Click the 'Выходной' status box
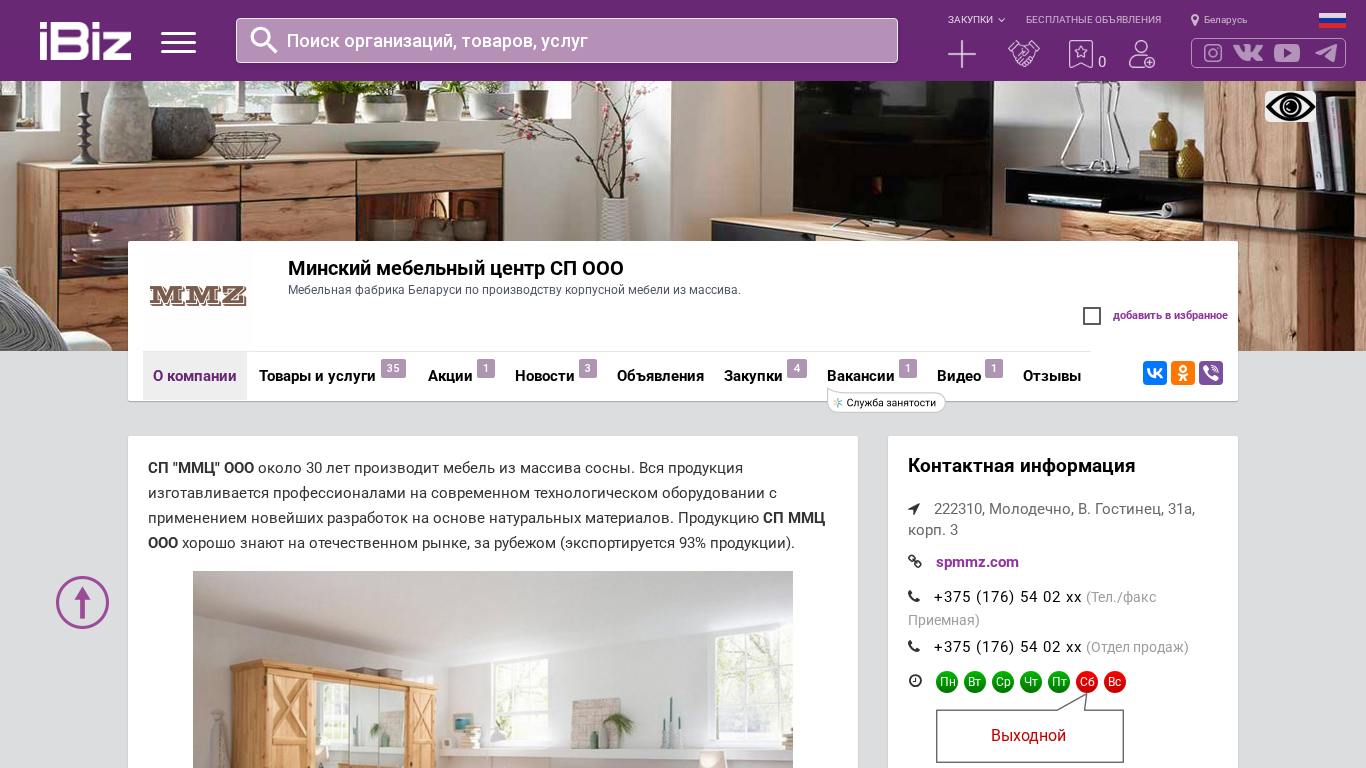 pos(1029,736)
